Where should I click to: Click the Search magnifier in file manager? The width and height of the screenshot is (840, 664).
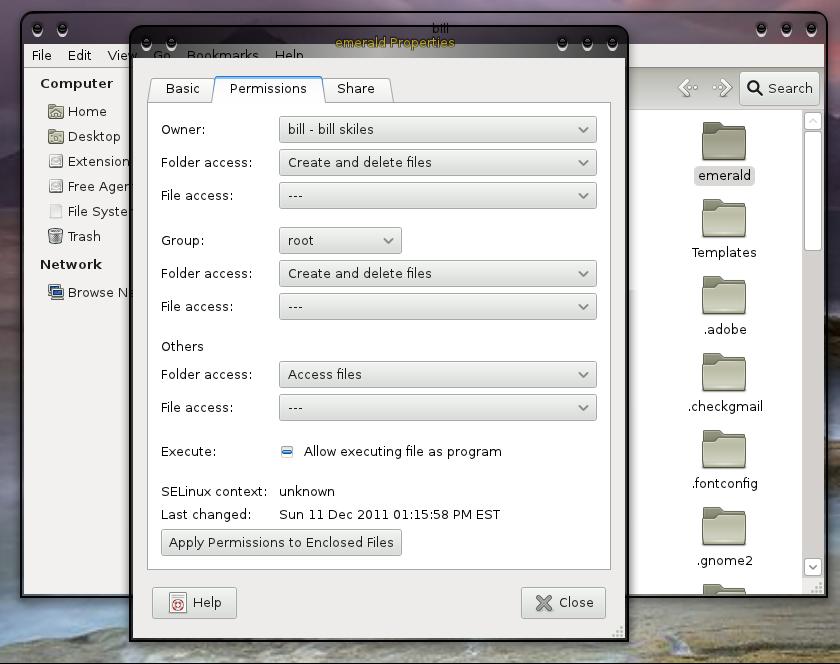tap(755, 88)
